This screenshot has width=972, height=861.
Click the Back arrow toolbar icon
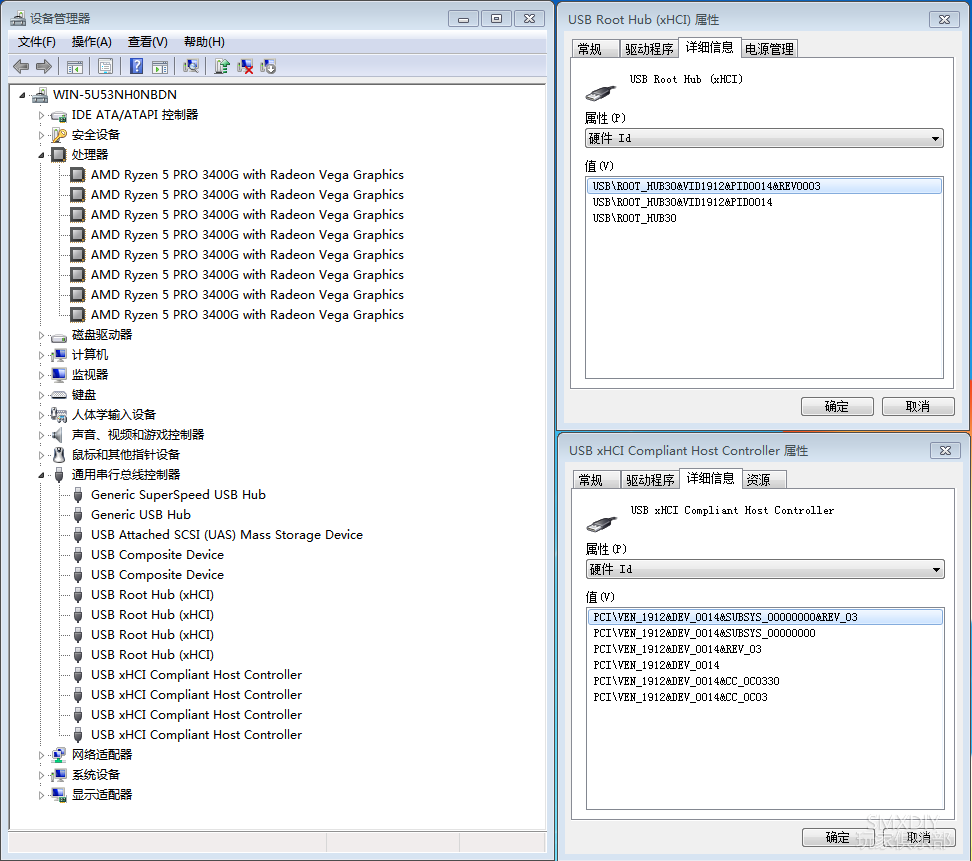pos(21,66)
